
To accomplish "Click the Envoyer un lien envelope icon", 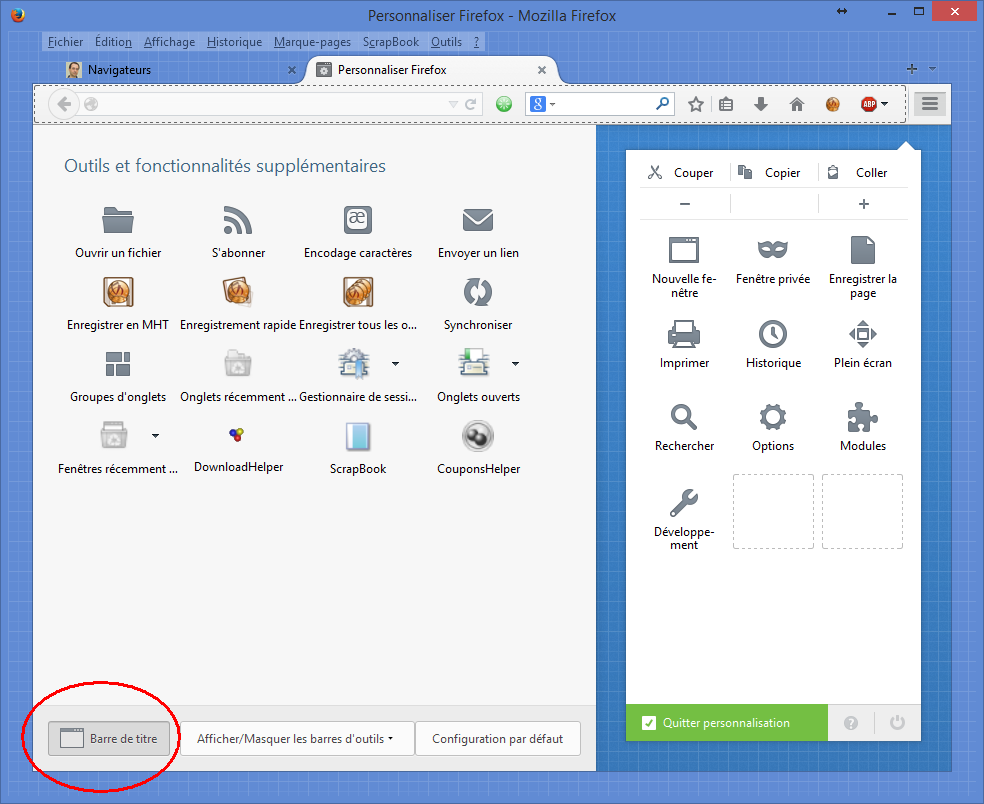I will pos(478,220).
